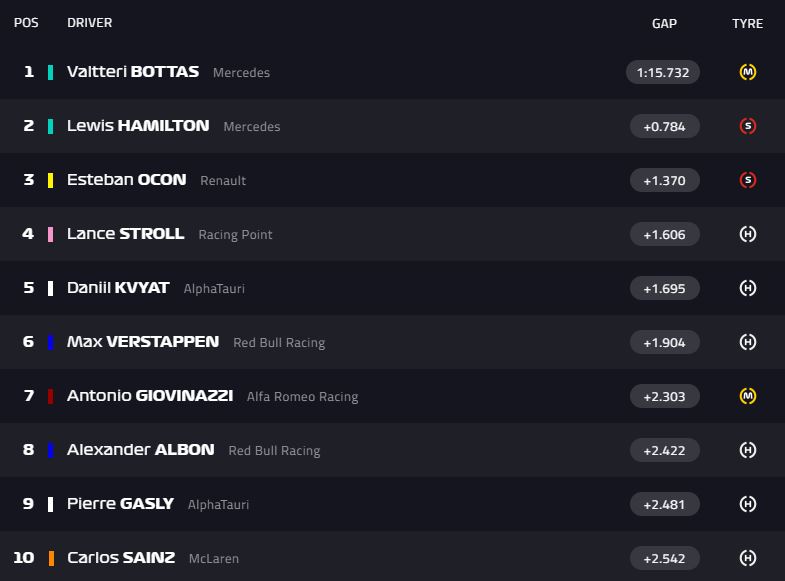Click Renault yellow team color bar
Viewport: 785px width, 581px height.
[x=50, y=180]
